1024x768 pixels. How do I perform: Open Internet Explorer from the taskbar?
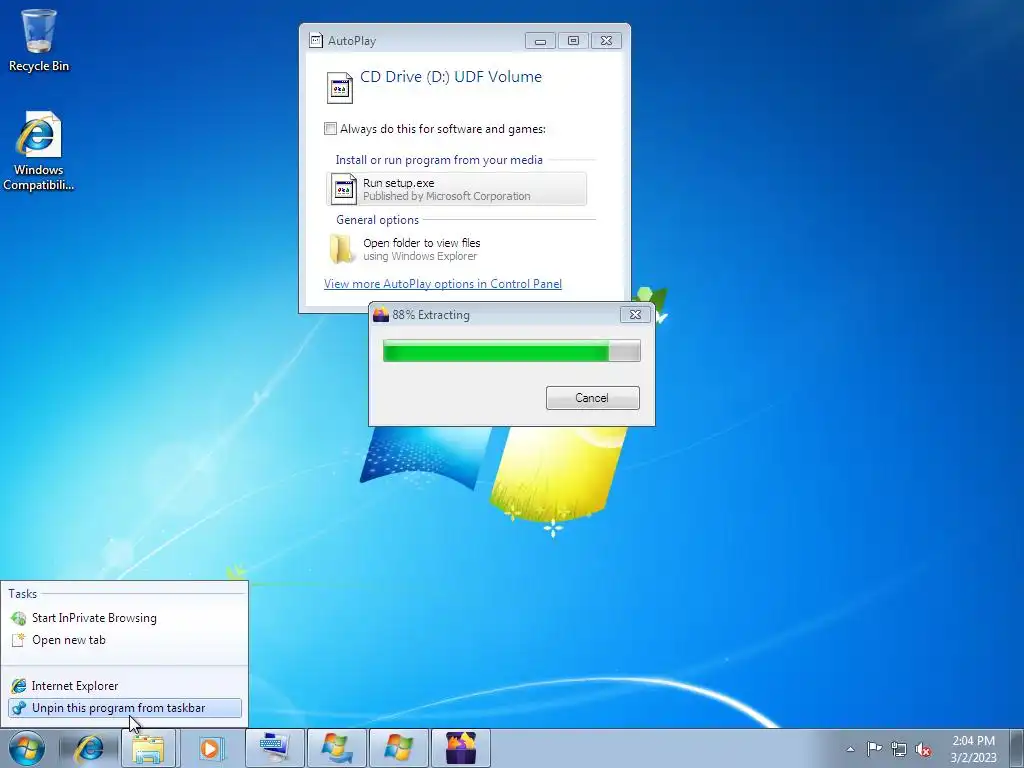(89, 748)
